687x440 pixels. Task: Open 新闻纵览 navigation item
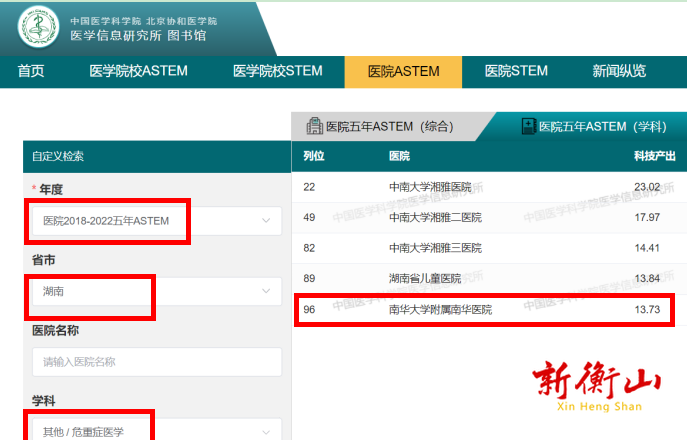coord(619,71)
